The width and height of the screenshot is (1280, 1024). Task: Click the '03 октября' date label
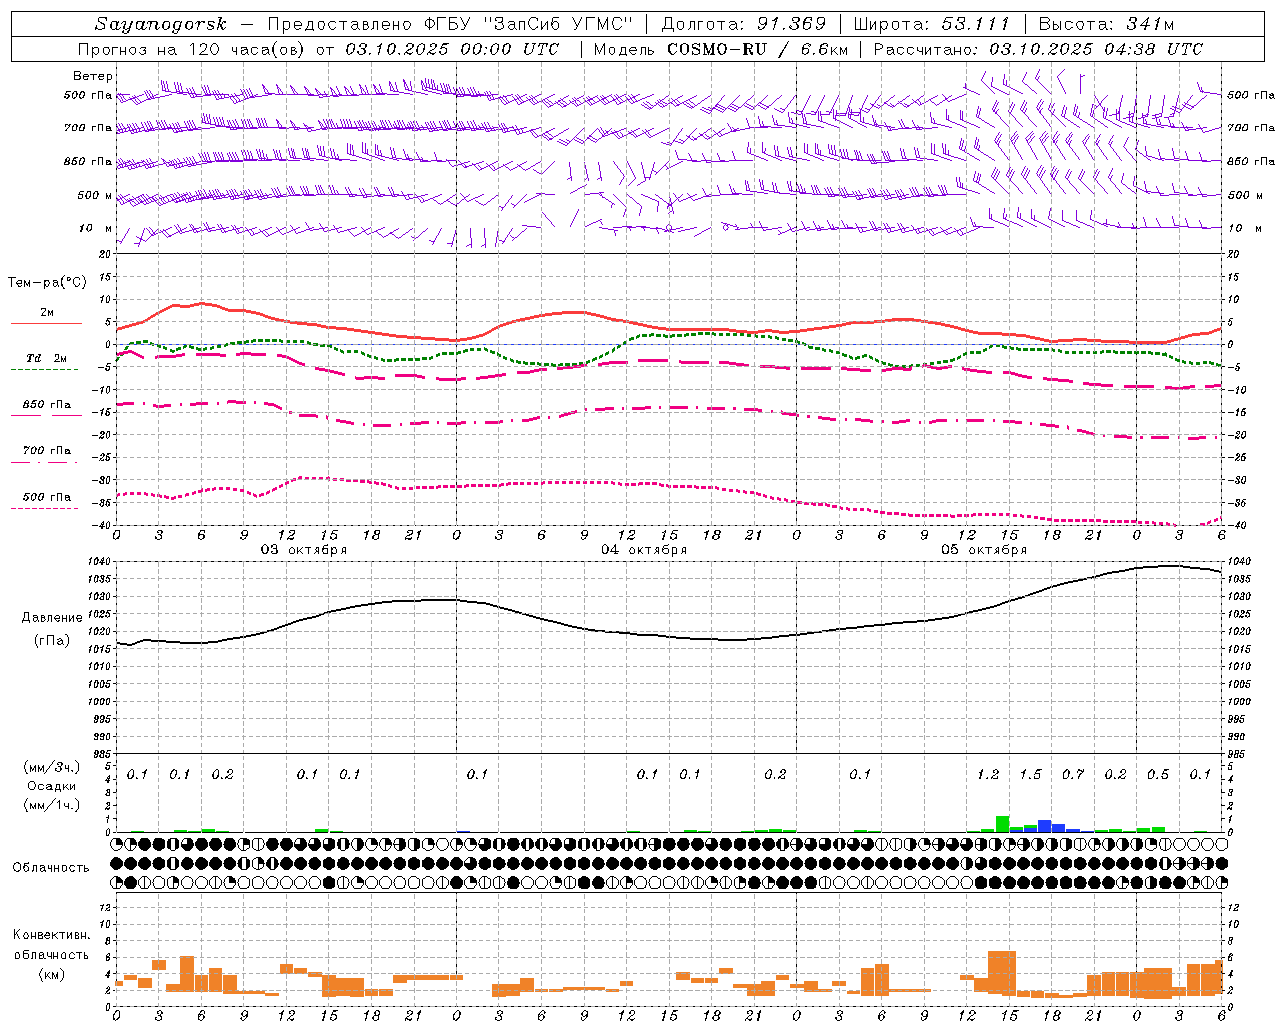(304, 550)
